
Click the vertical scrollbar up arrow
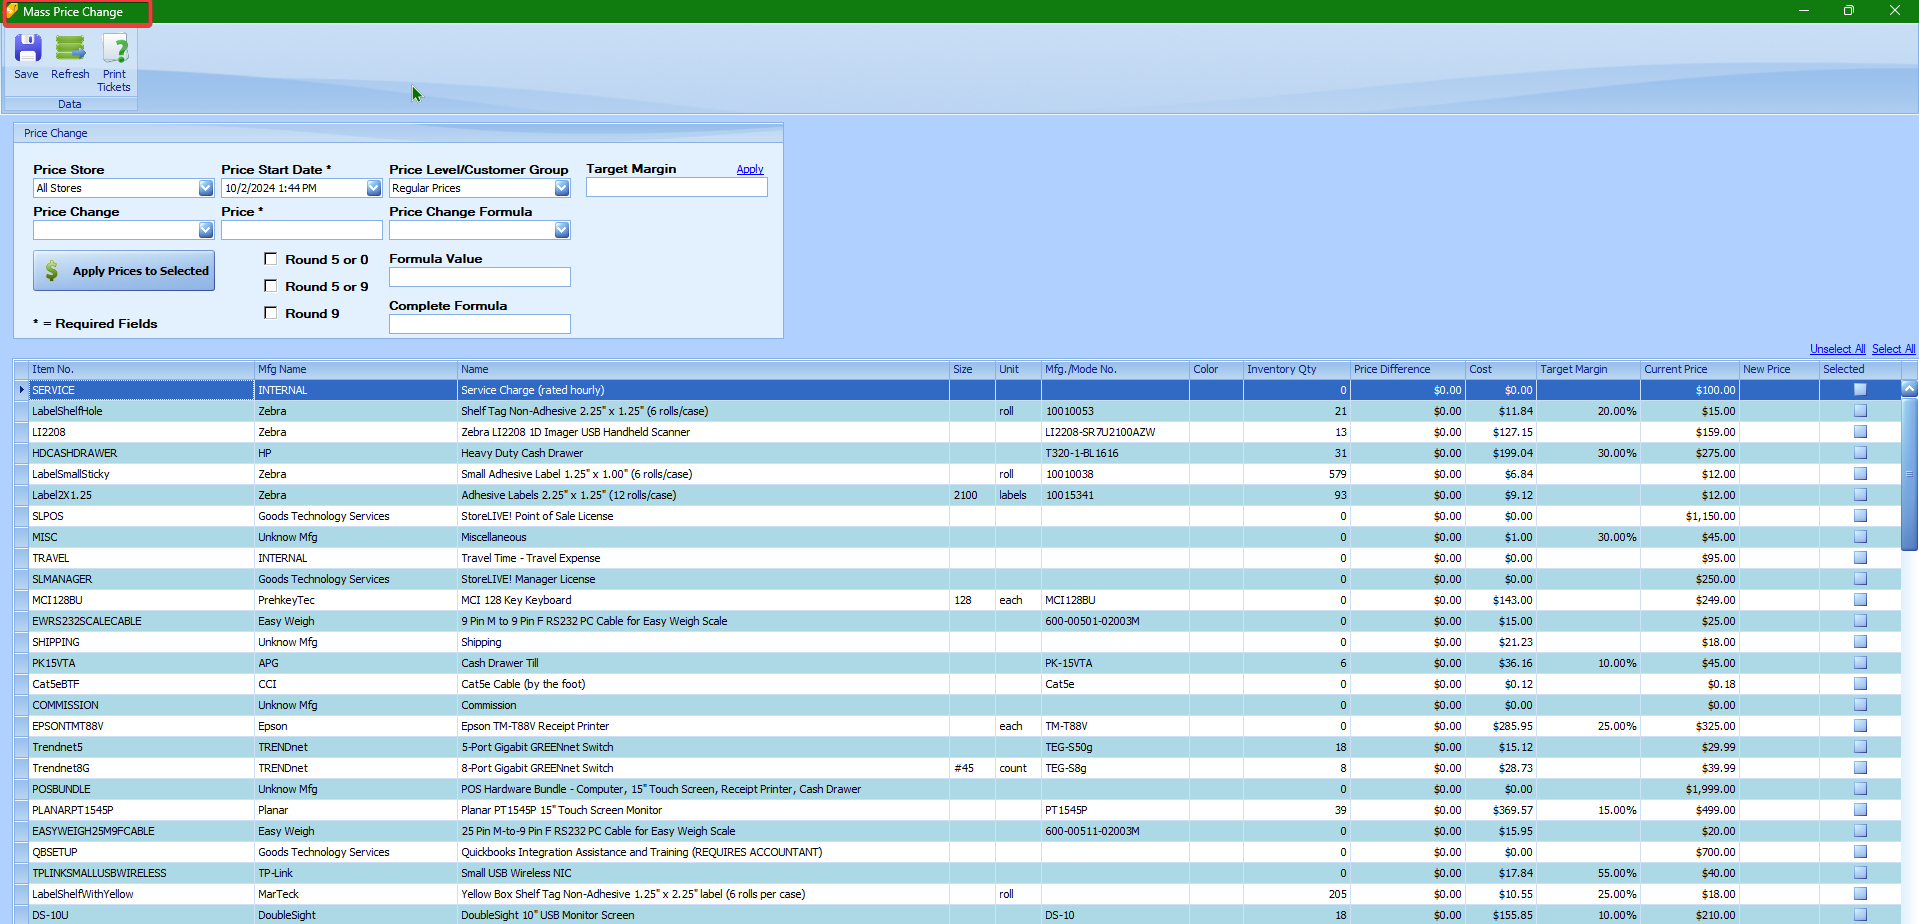[1909, 388]
